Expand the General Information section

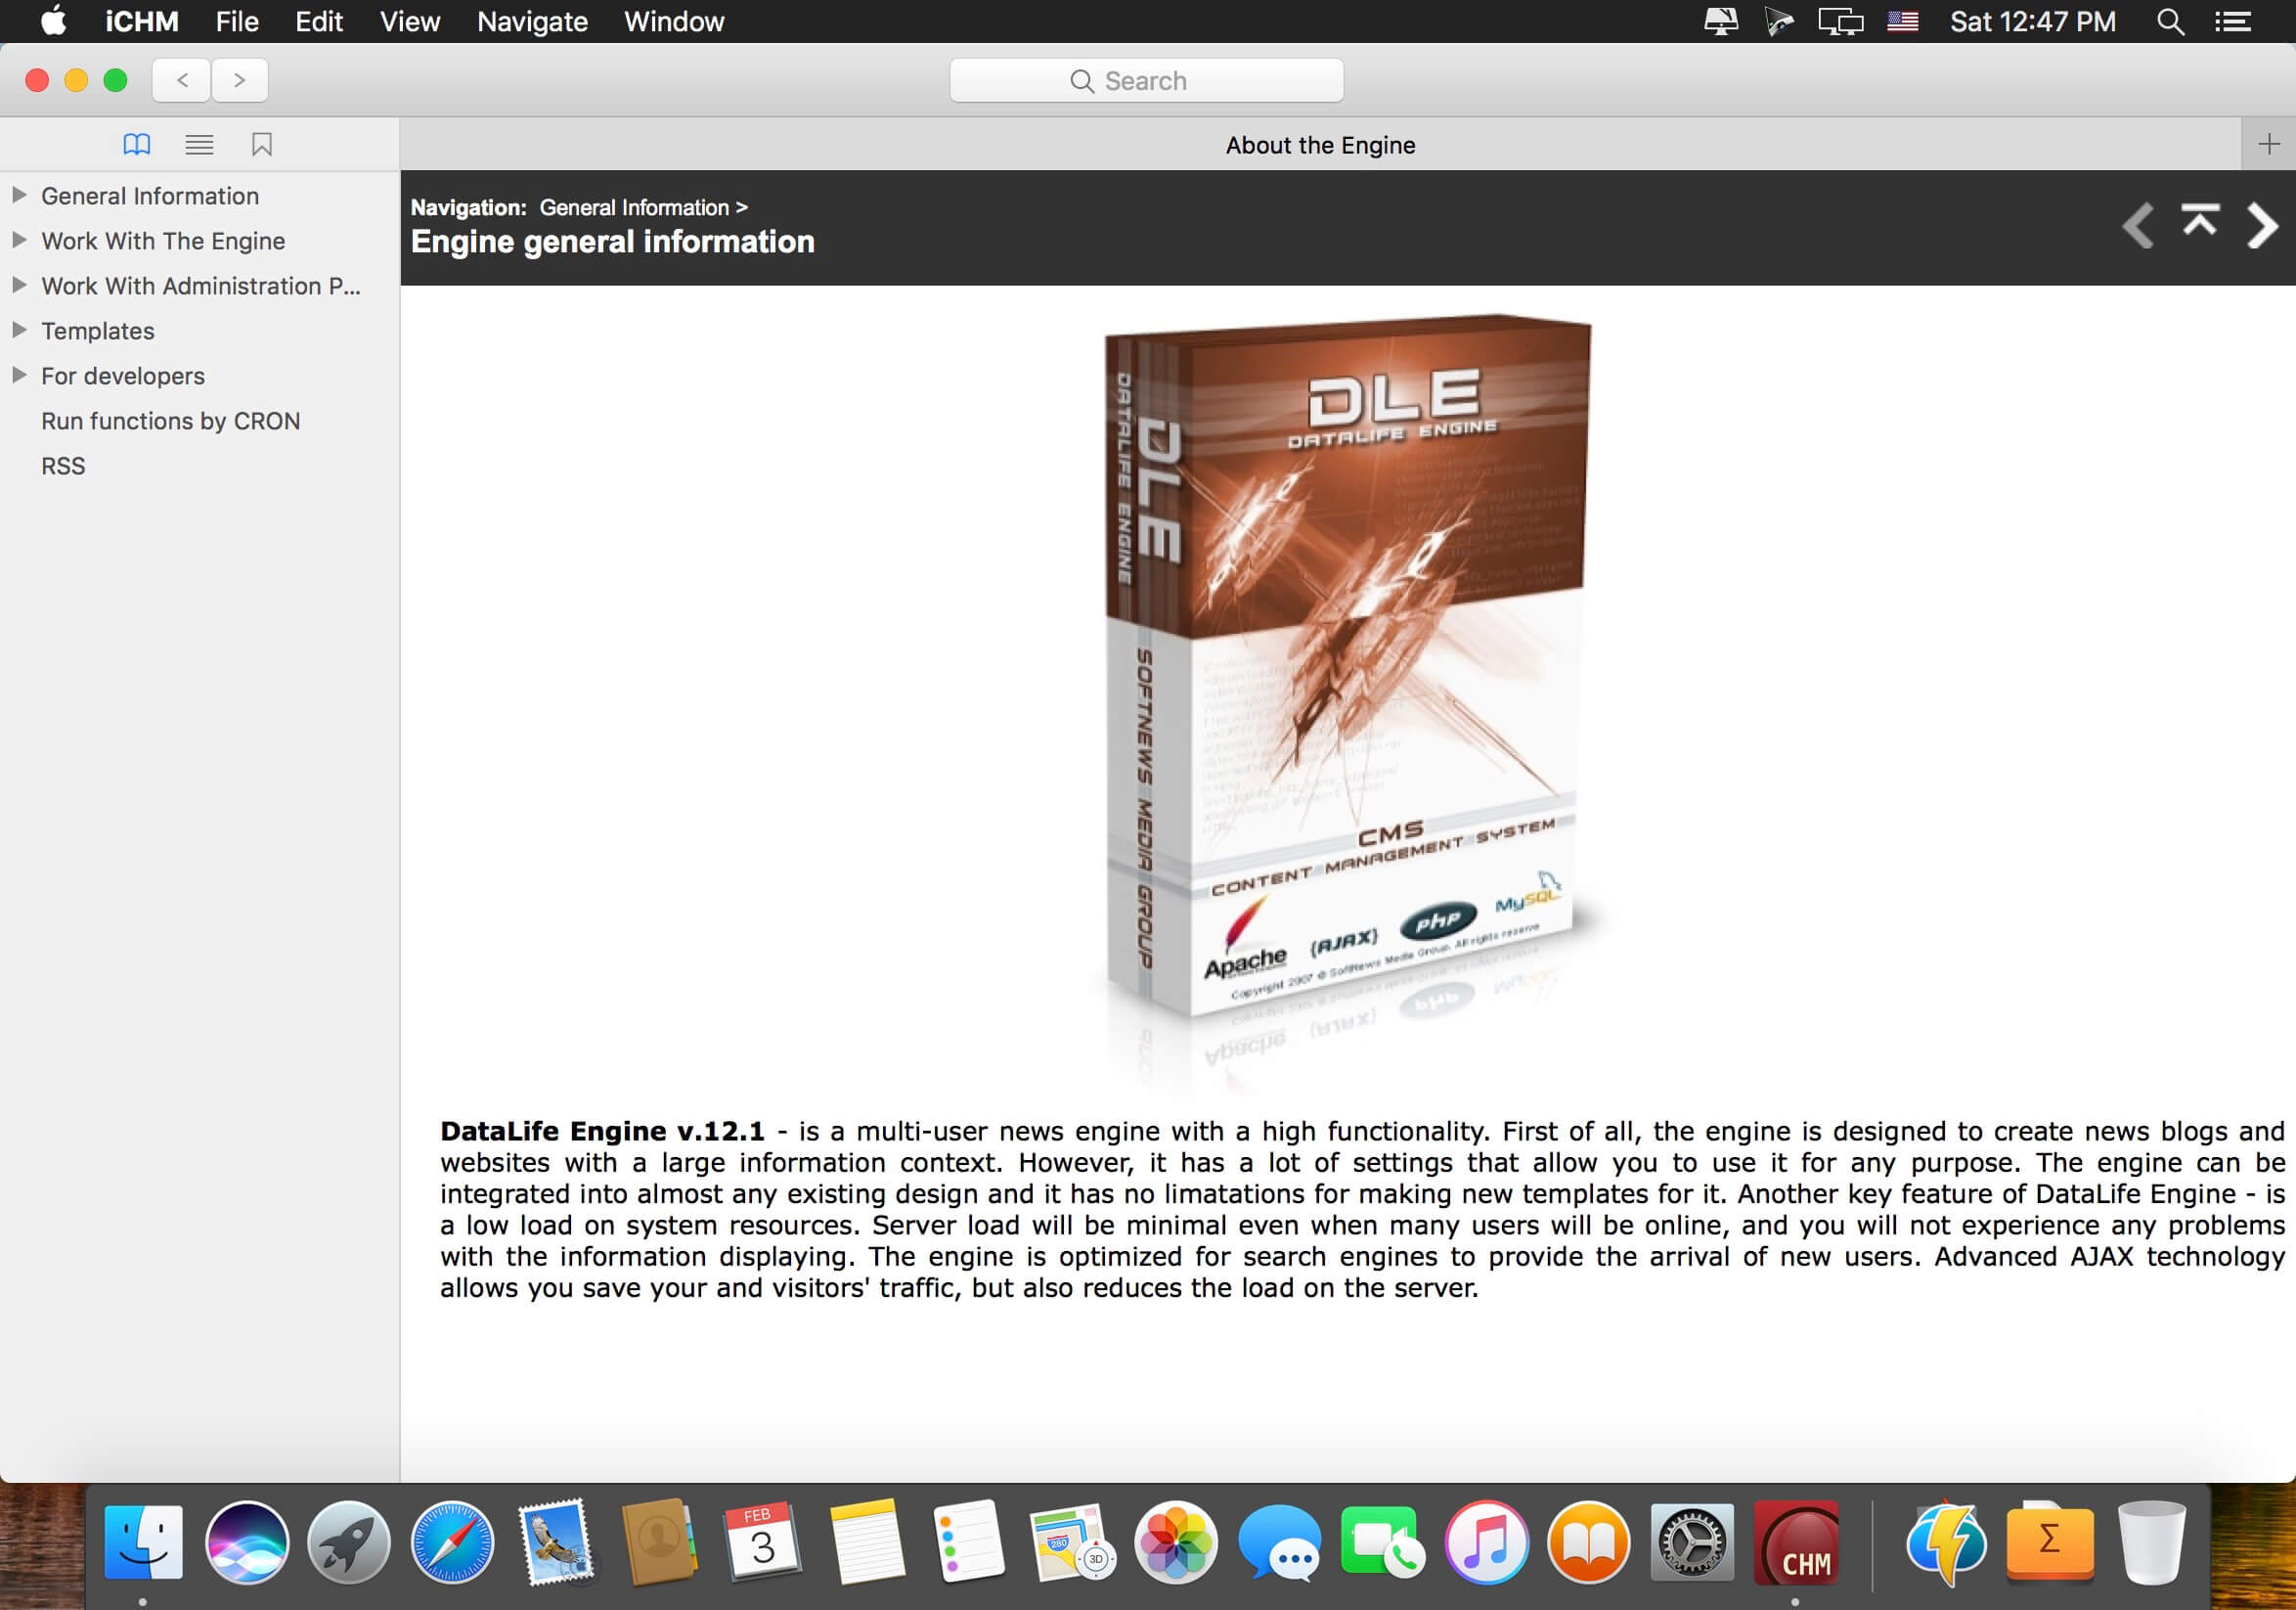pos(20,194)
